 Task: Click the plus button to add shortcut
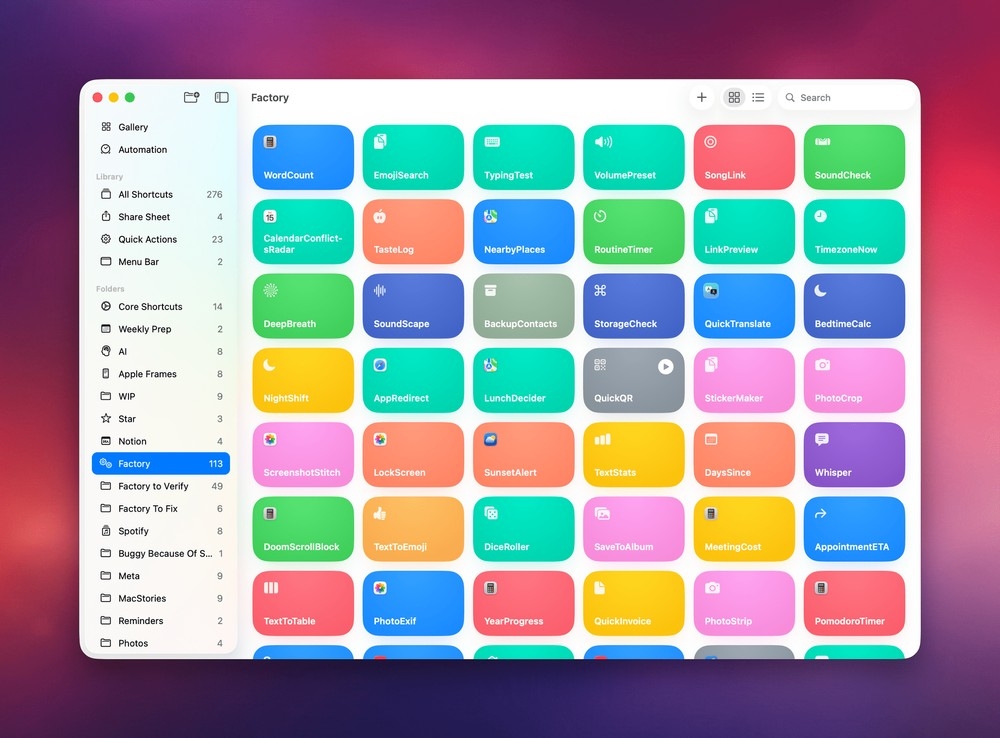[702, 97]
